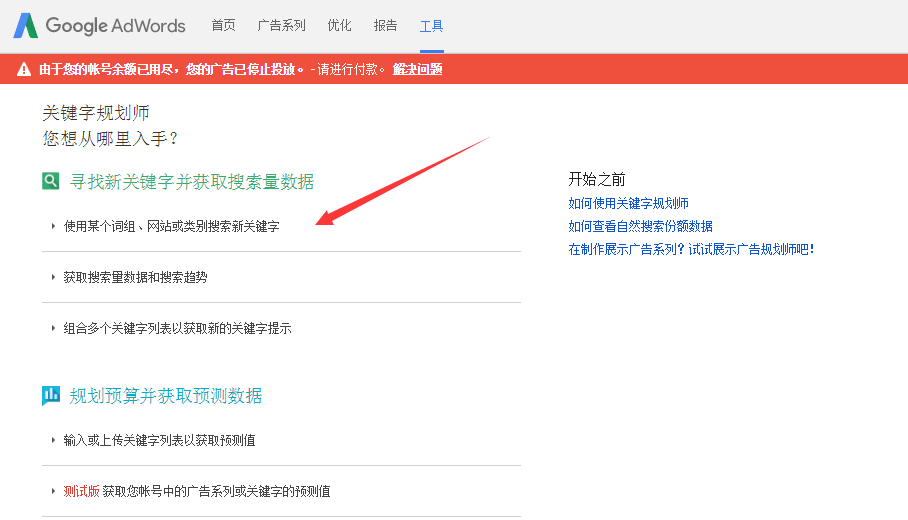Select the 工具 tab
The image size is (908, 520).
[x=431, y=26]
